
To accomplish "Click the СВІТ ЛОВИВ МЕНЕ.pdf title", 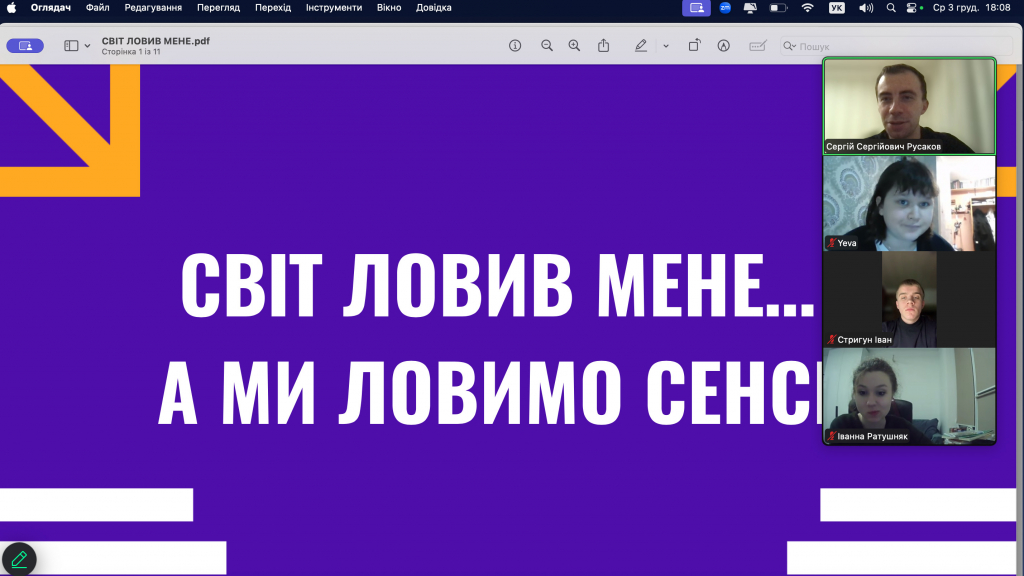I will (x=155, y=41).
